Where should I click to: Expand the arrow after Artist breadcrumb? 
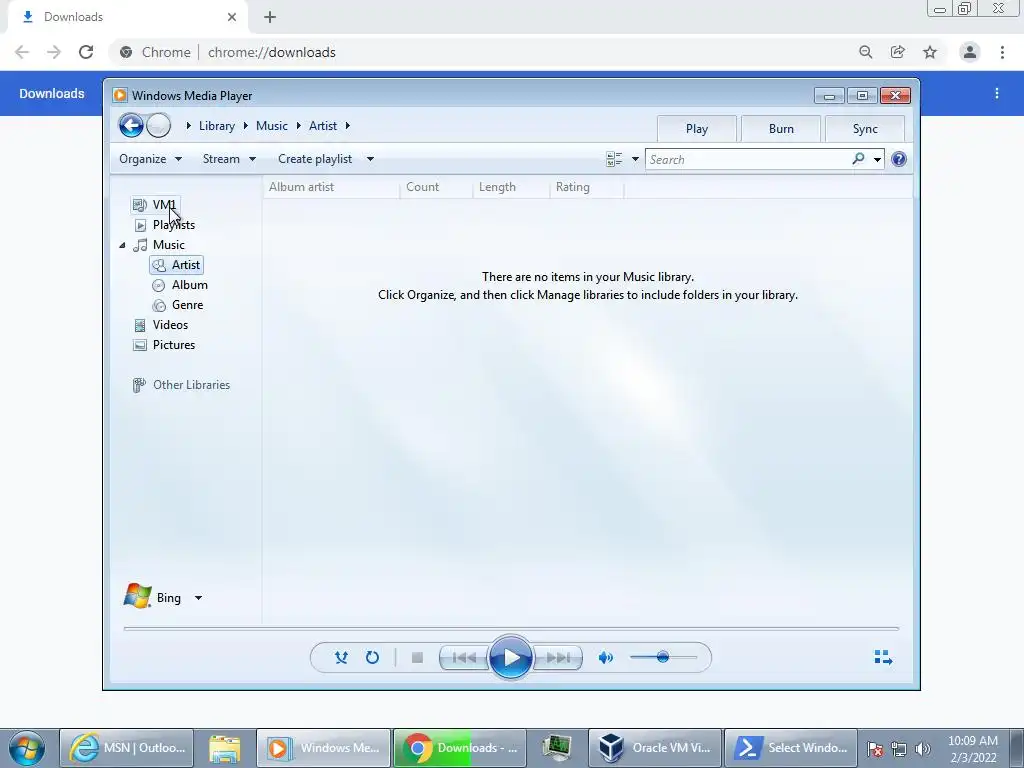[x=347, y=125]
